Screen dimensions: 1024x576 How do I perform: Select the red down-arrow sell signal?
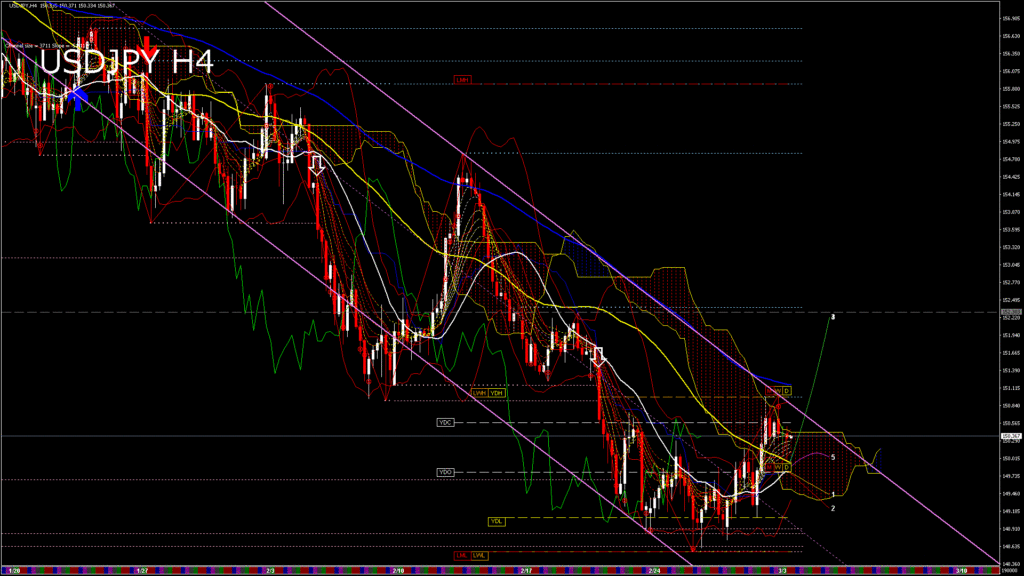149,48
